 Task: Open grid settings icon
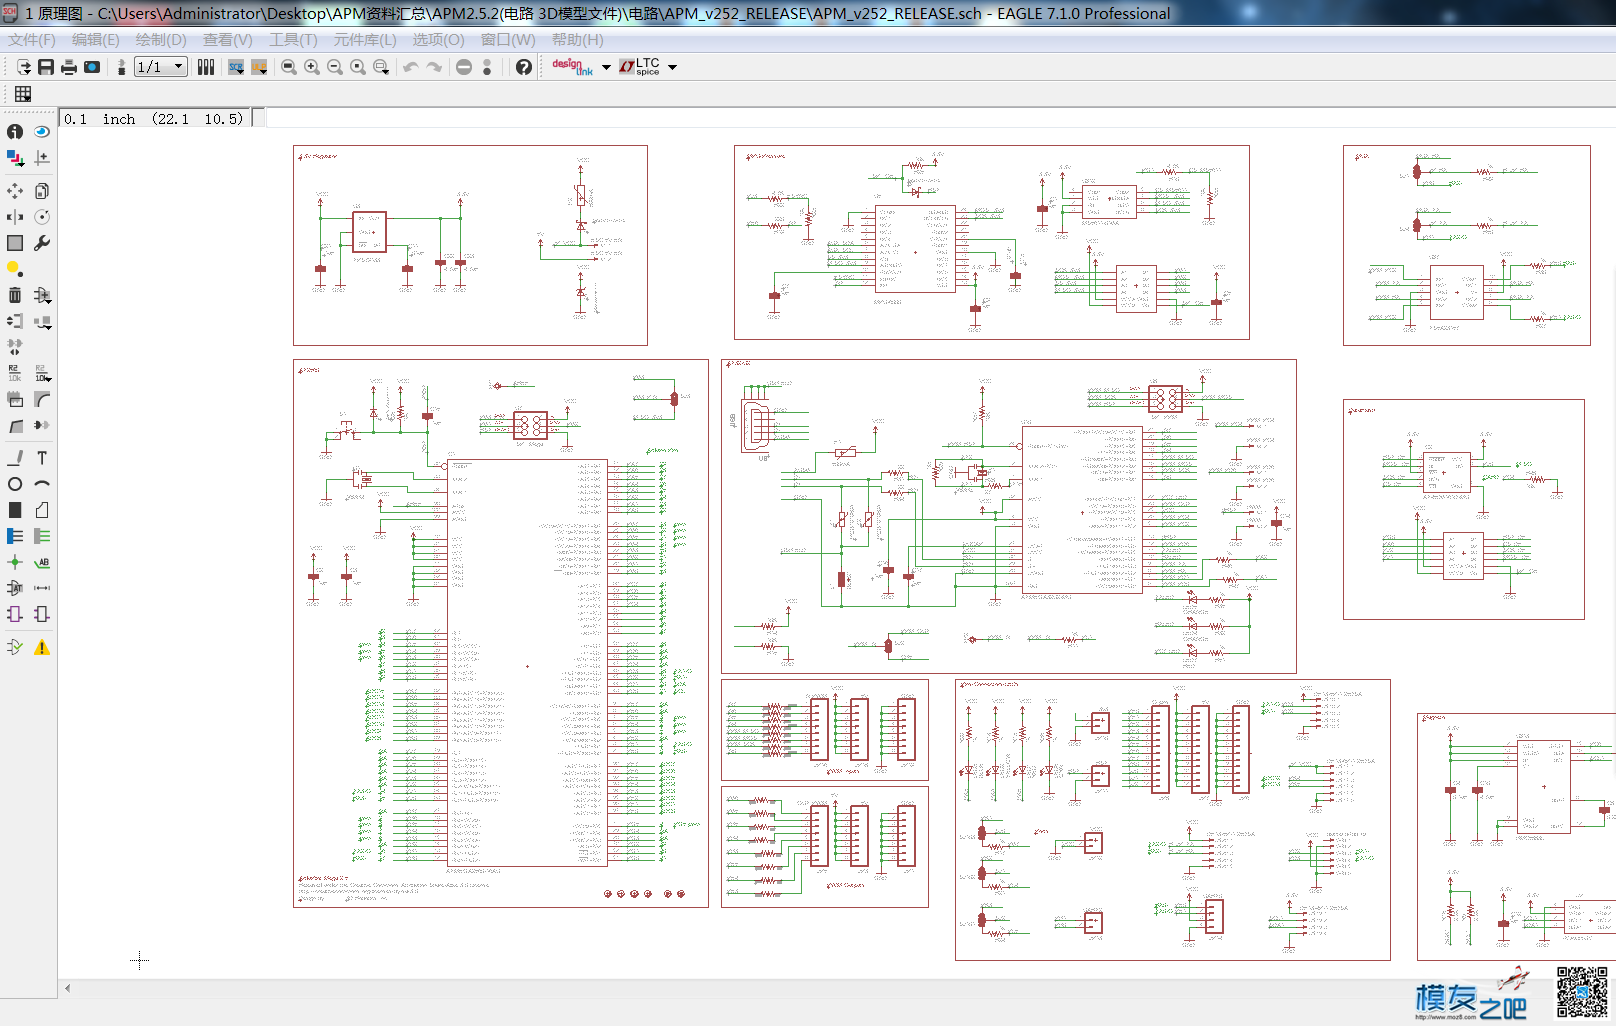pos(23,94)
